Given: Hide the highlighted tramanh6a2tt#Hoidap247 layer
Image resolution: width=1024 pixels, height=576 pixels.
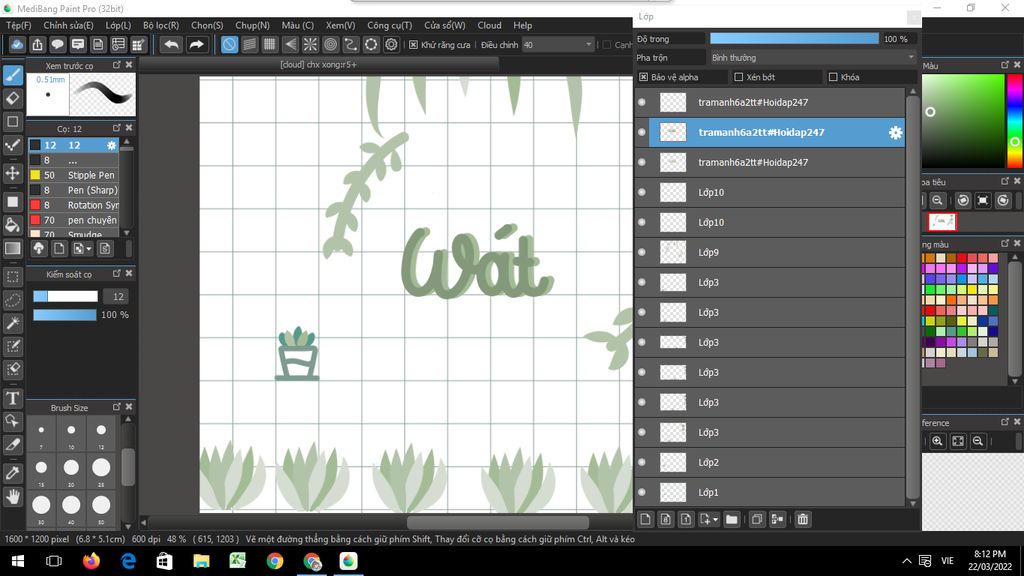Looking at the screenshot, I should [642, 132].
